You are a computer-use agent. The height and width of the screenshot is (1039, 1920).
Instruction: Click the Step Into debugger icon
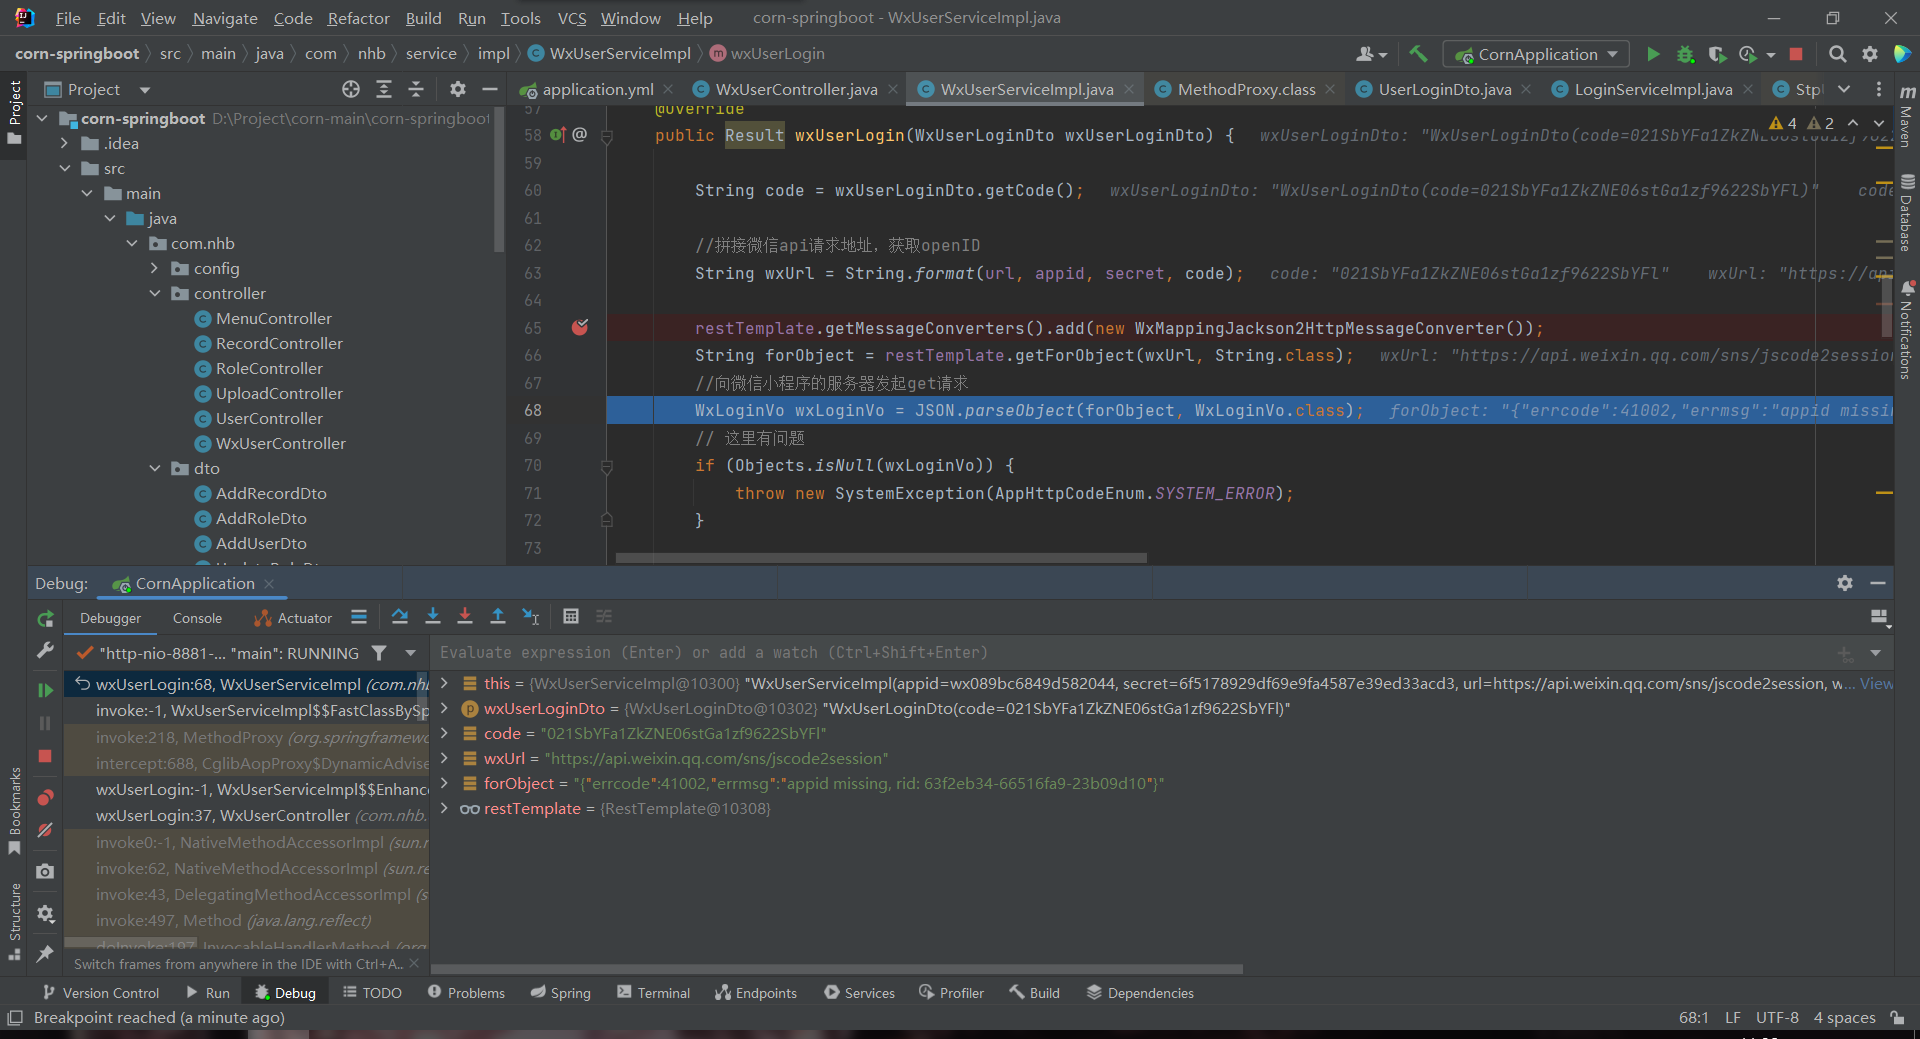pos(433,617)
